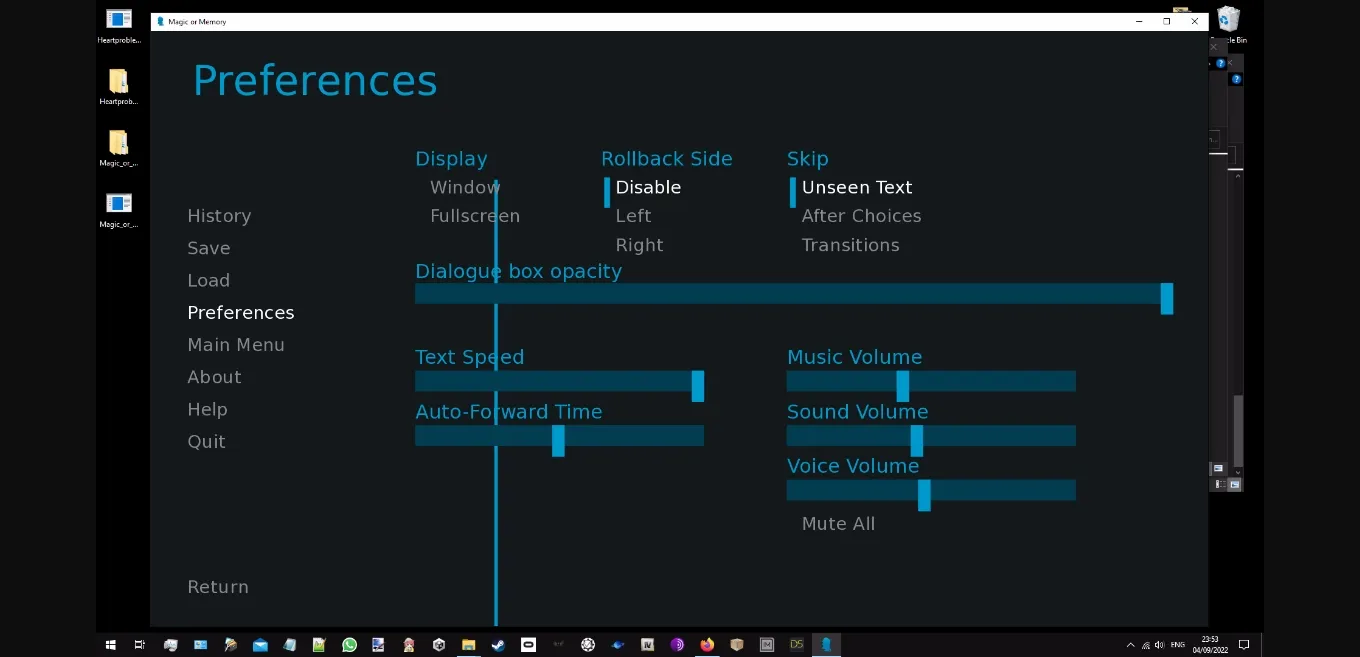The image size is (1360, 657).
Task: Select Fullscreen display mode
Action: pyautogui.click(x=474, y=216)
